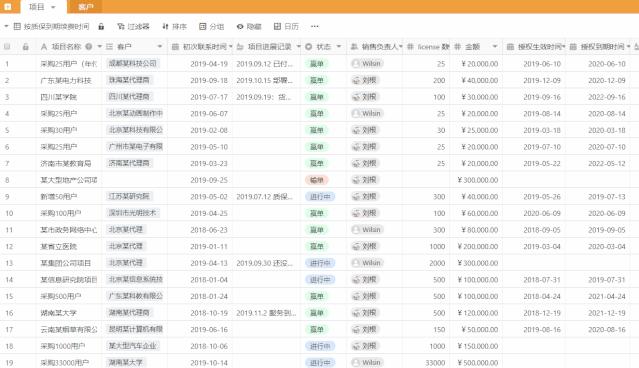The width and height of the screenshot is (639, 368).
Task: Open the 项目进展记录 column dropdown arrow
Action: [x=298, y=47]
